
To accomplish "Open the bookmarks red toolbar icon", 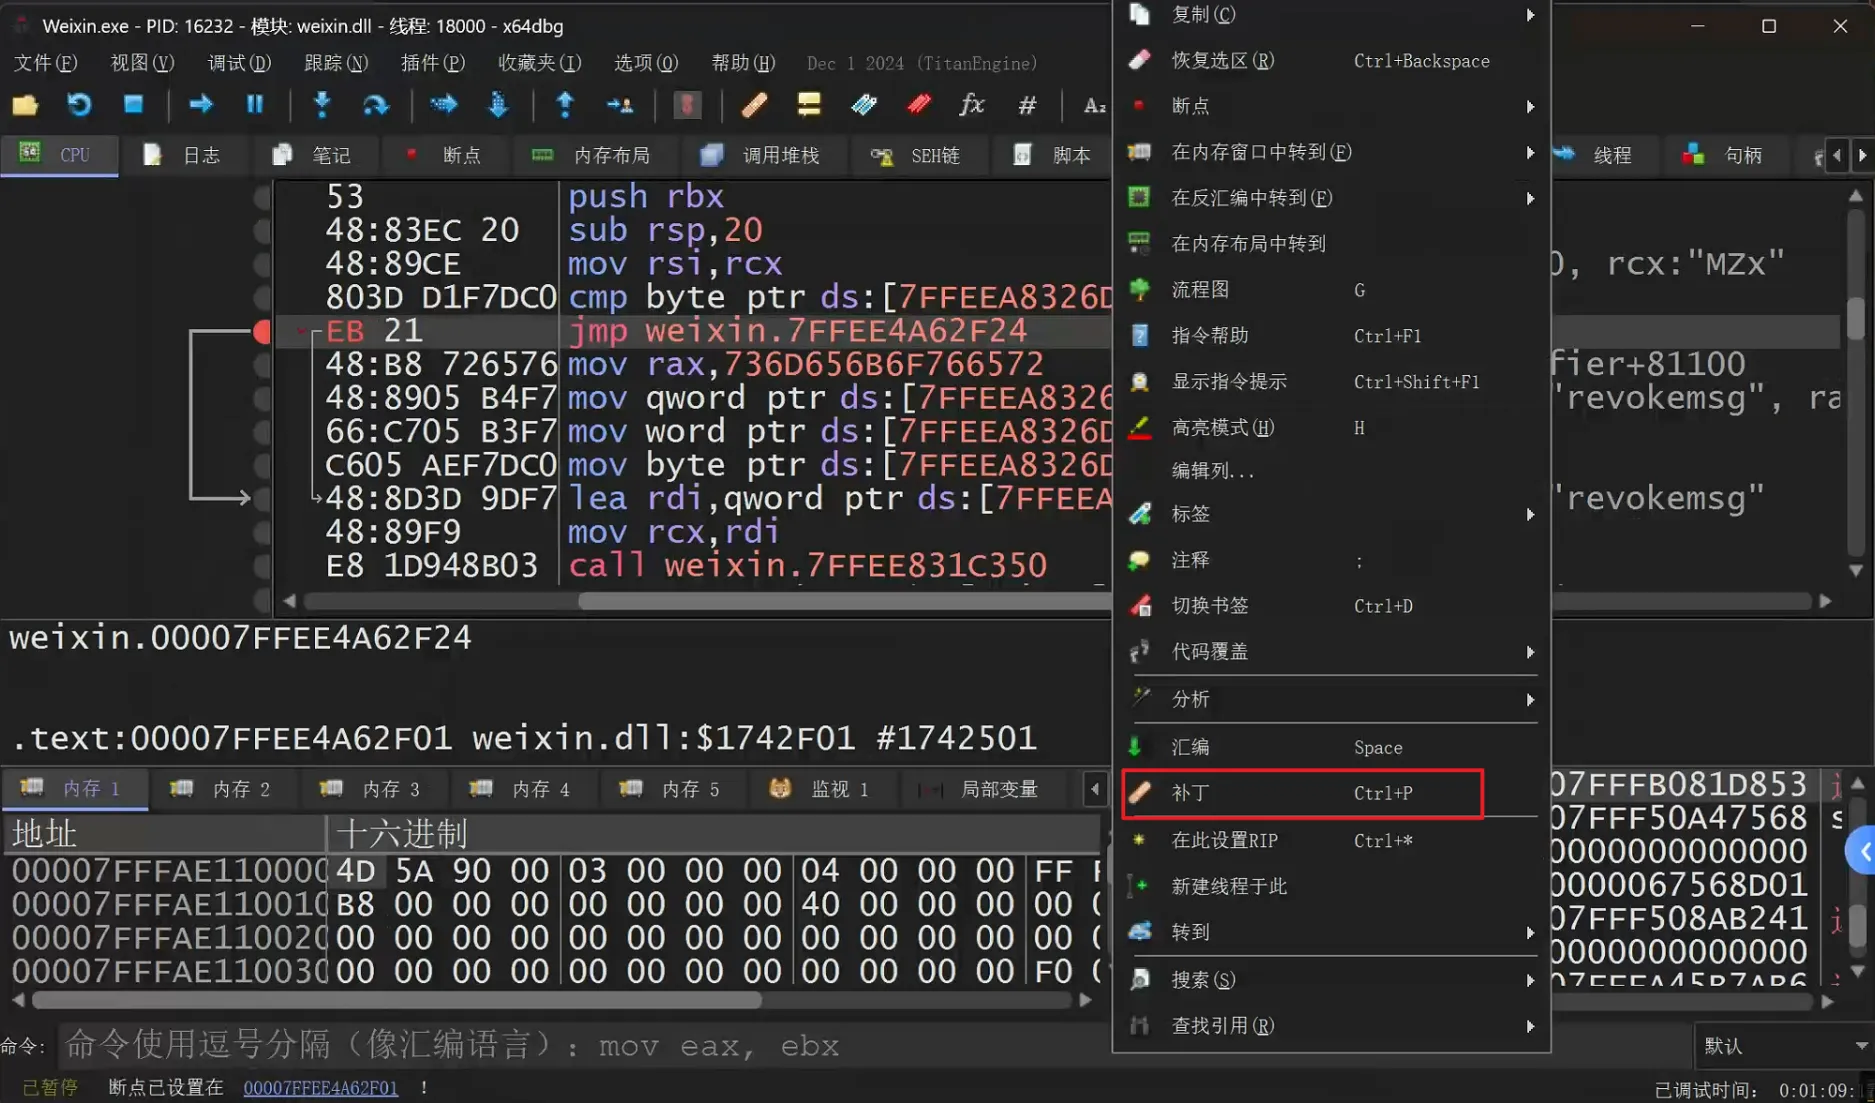I will click(x=918, y=105).
